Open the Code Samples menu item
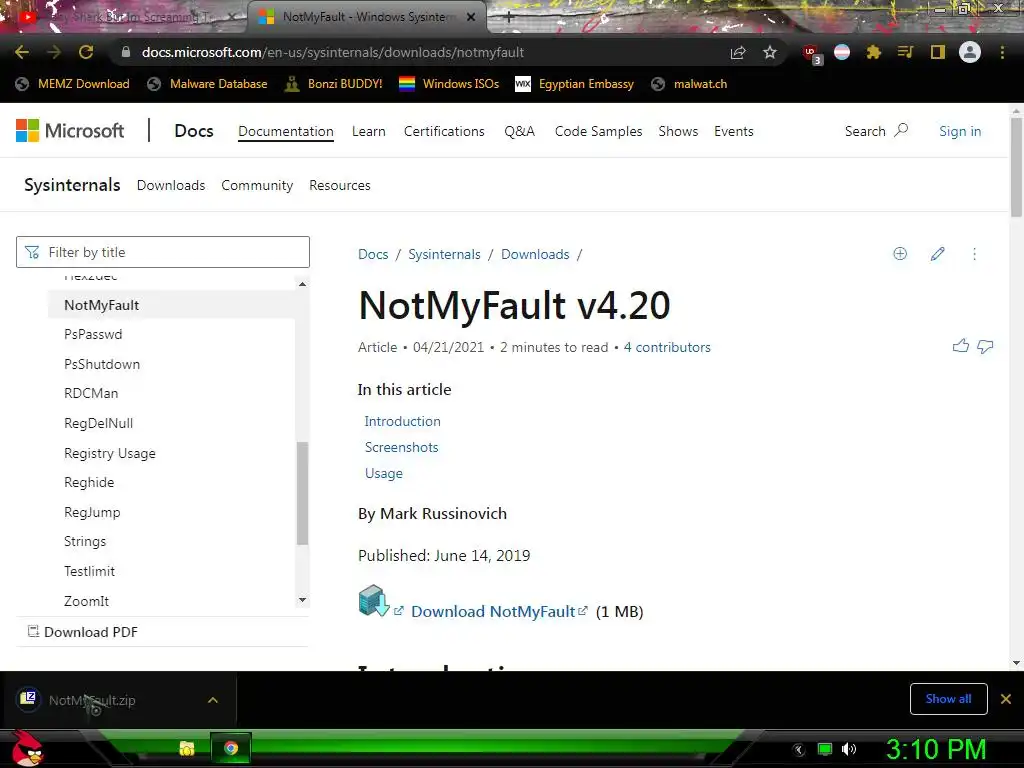1024x768 pixels. click(598, 131)
